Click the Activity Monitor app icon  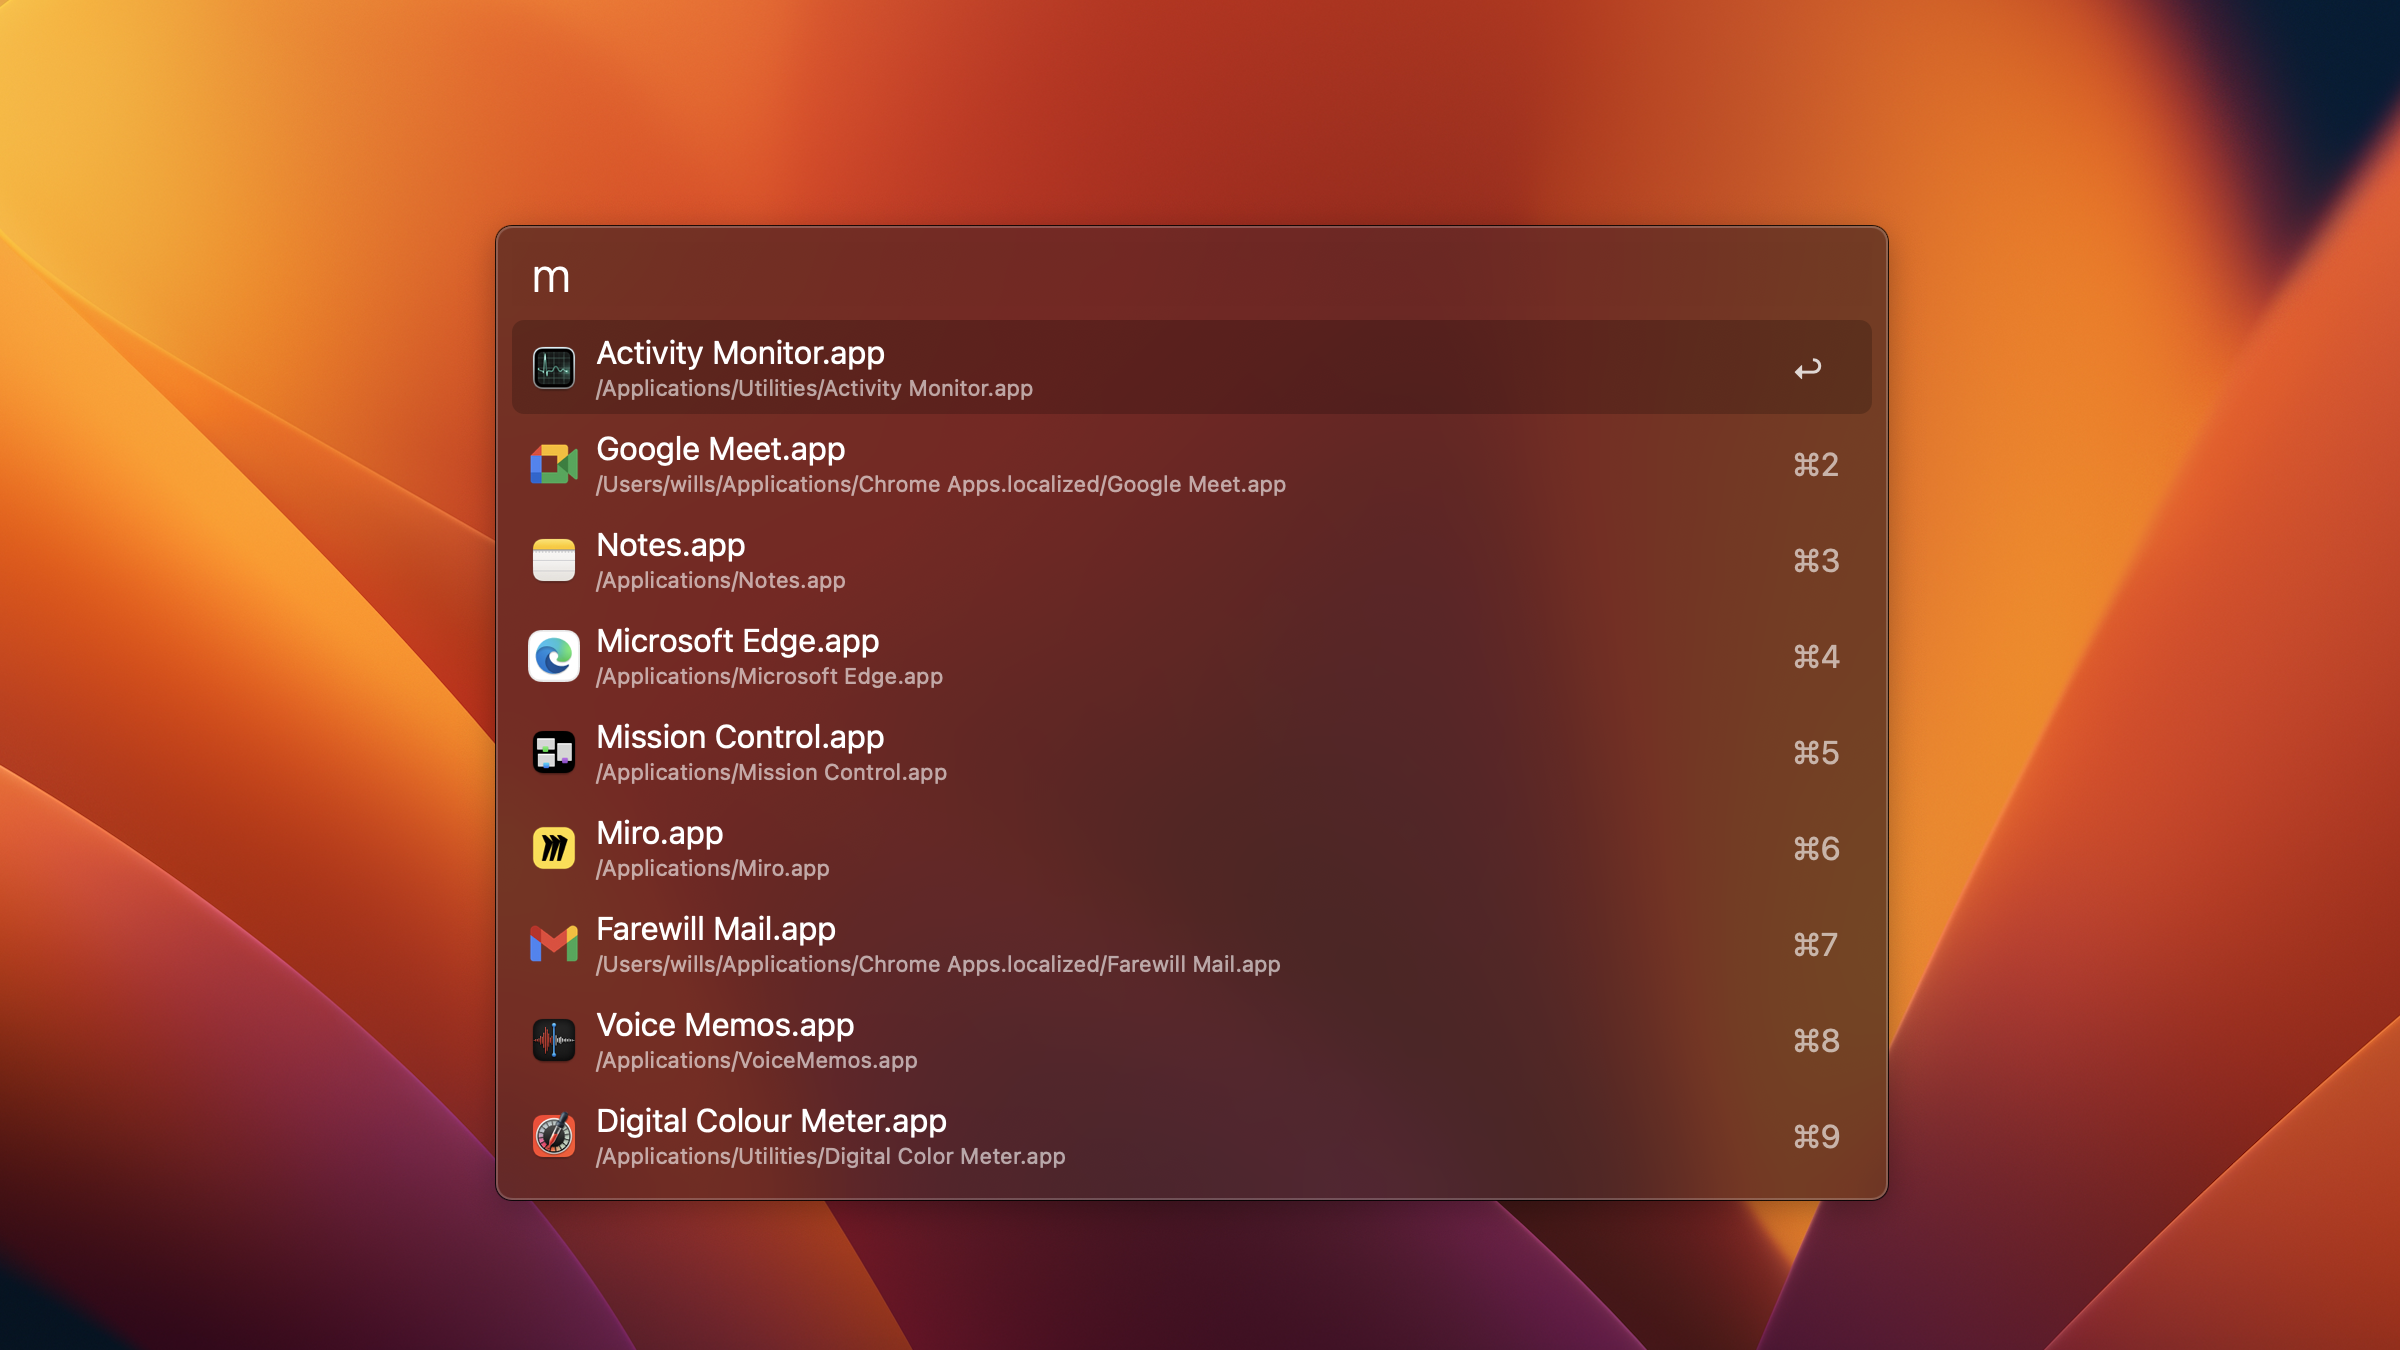coord(553,368)
